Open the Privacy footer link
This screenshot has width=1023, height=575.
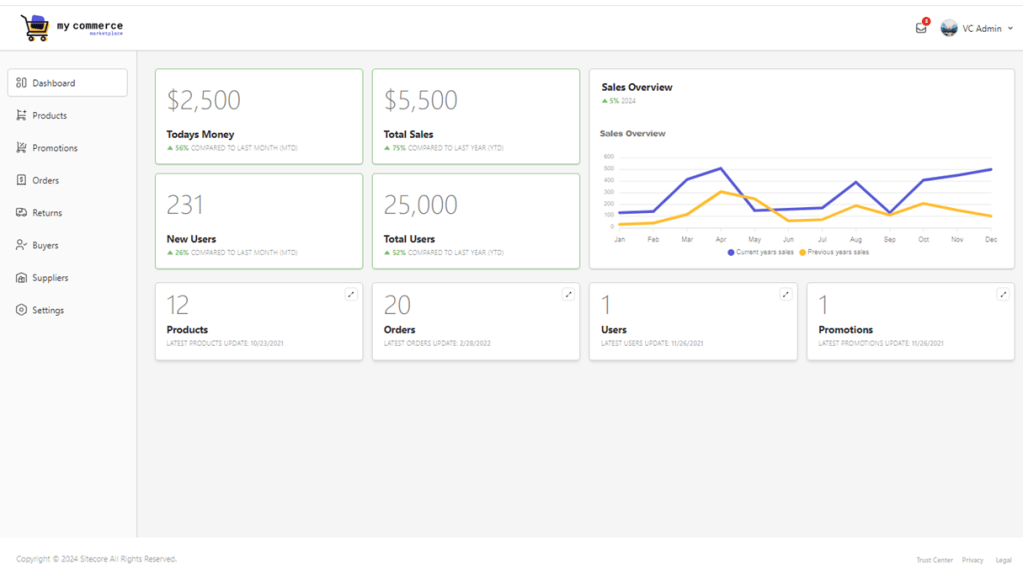[973, 560]
